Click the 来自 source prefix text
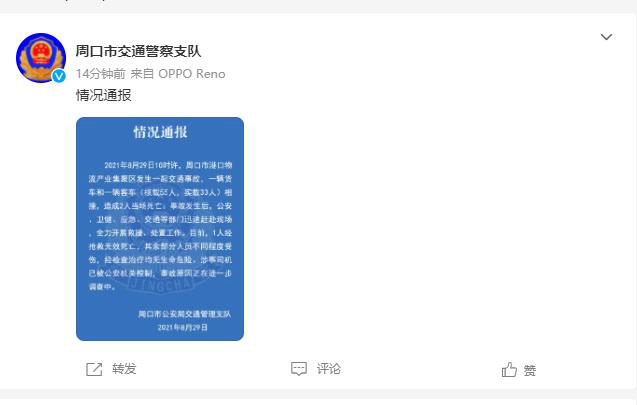This screenshot has width=637, height=405. [142, 74]
